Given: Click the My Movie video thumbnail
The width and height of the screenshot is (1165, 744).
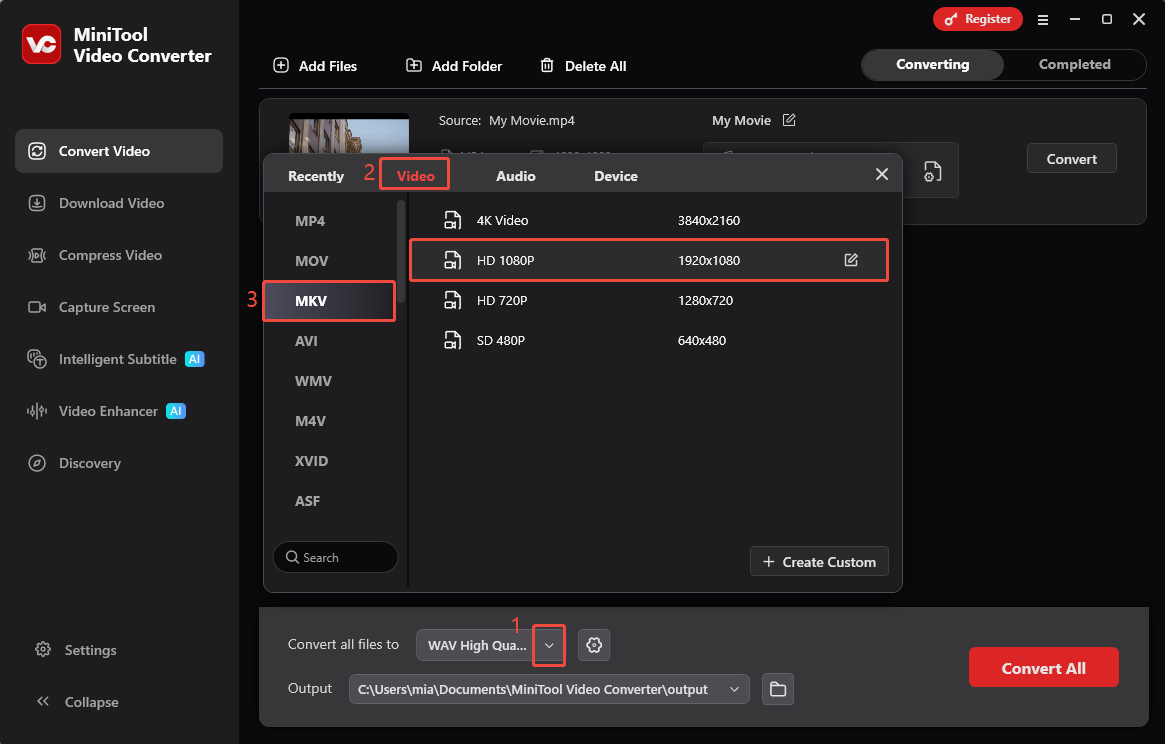Looking at the screenshot, I should coord(348,135).
